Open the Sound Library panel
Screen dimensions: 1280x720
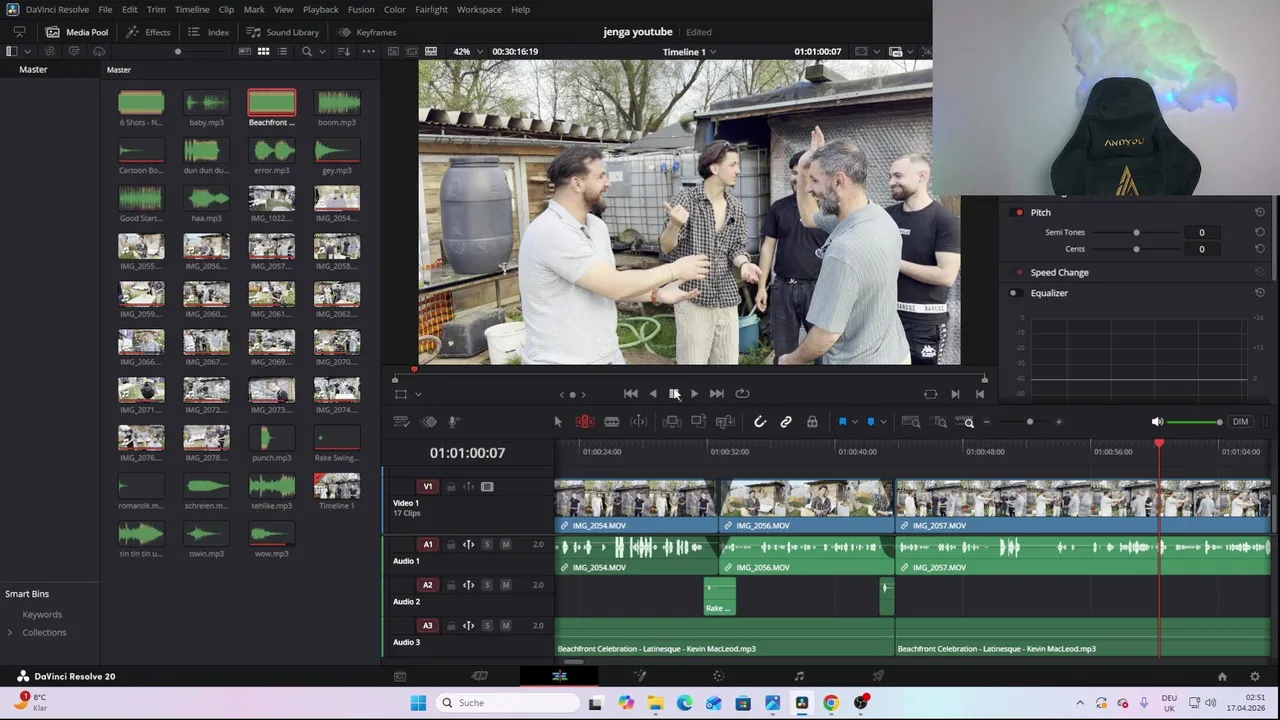(283, 32)
